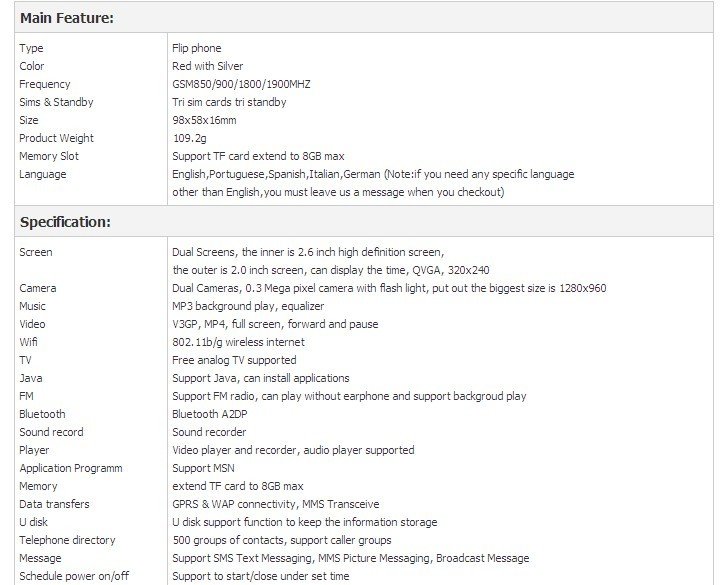The width and height of the screenshot is (722, 585).
Task: Click the Free analog TV supported text
Action: (x=234, y=360)
